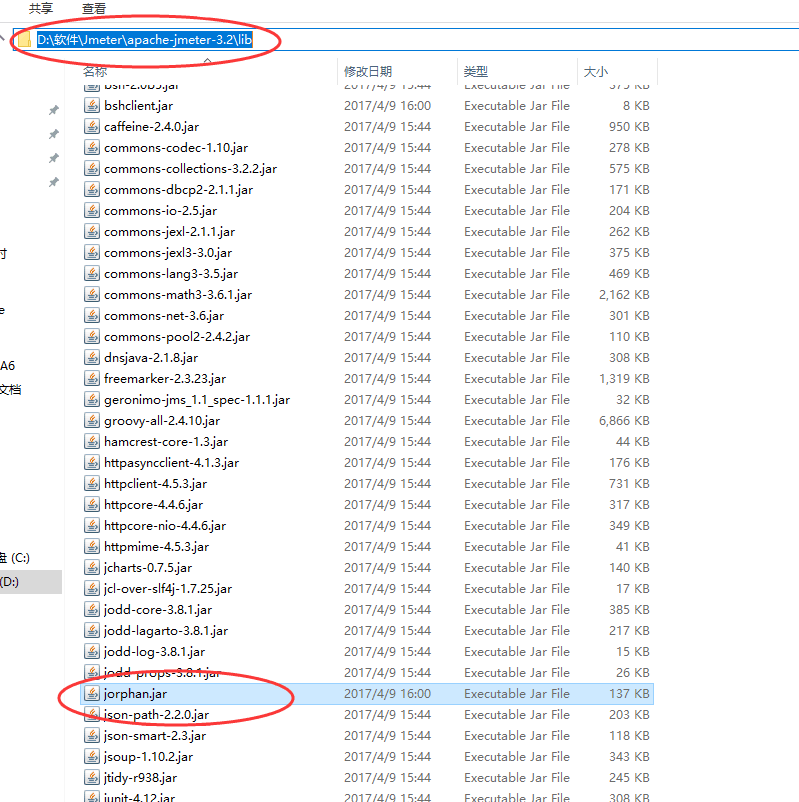
Task: Select dnsjava-2.1.8.jar file icon
Action: tap(92, 357)
